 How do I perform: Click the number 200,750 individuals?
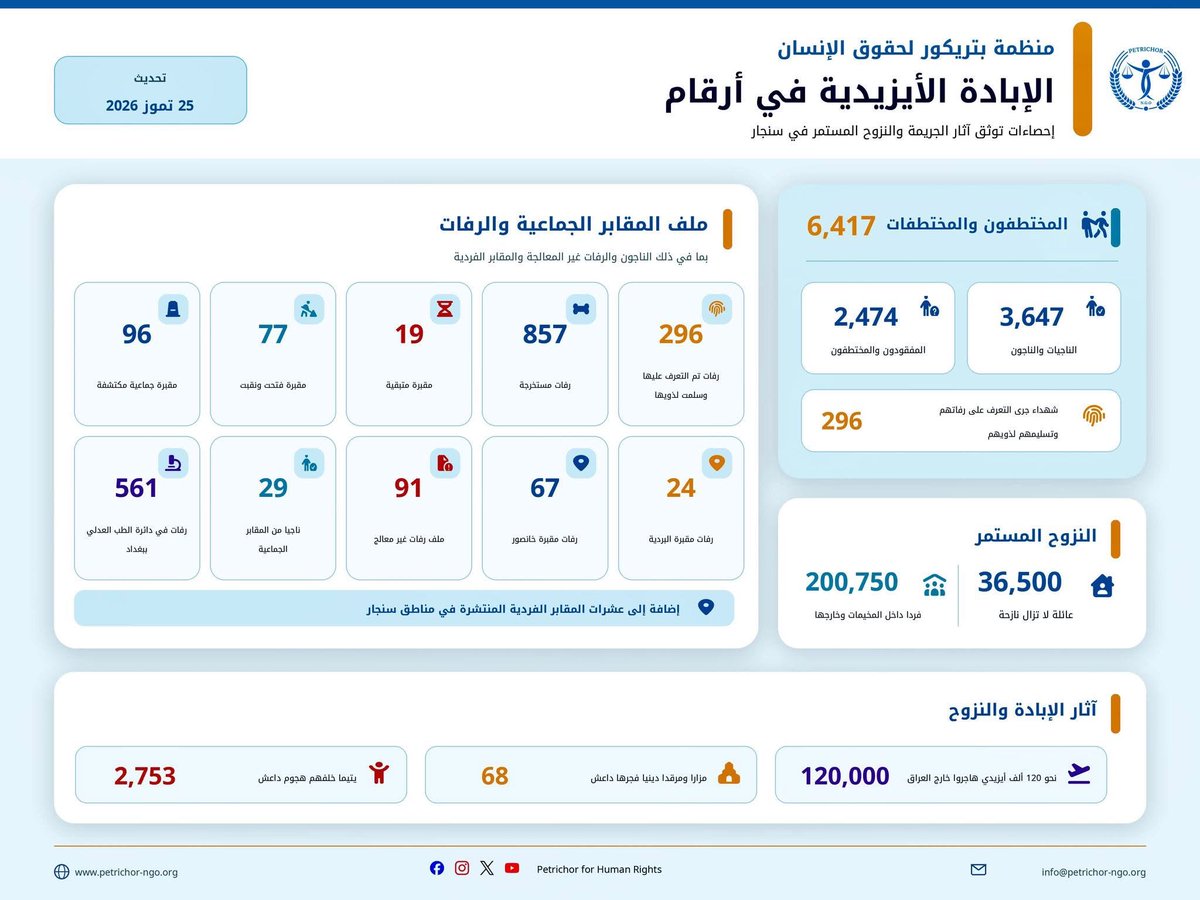852,581
